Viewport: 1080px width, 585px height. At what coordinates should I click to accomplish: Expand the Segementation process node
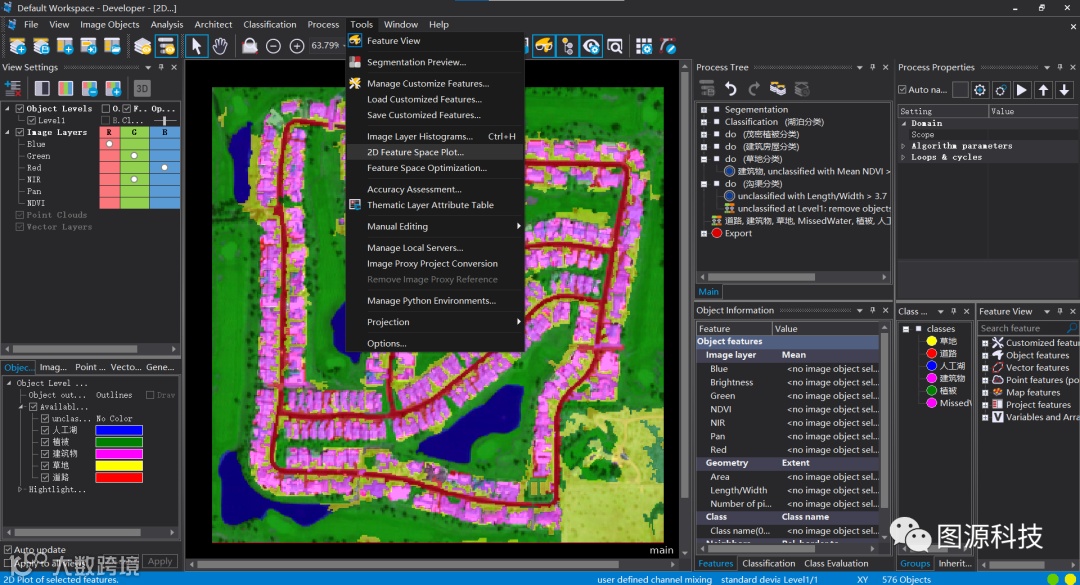[x=704, y=110]
